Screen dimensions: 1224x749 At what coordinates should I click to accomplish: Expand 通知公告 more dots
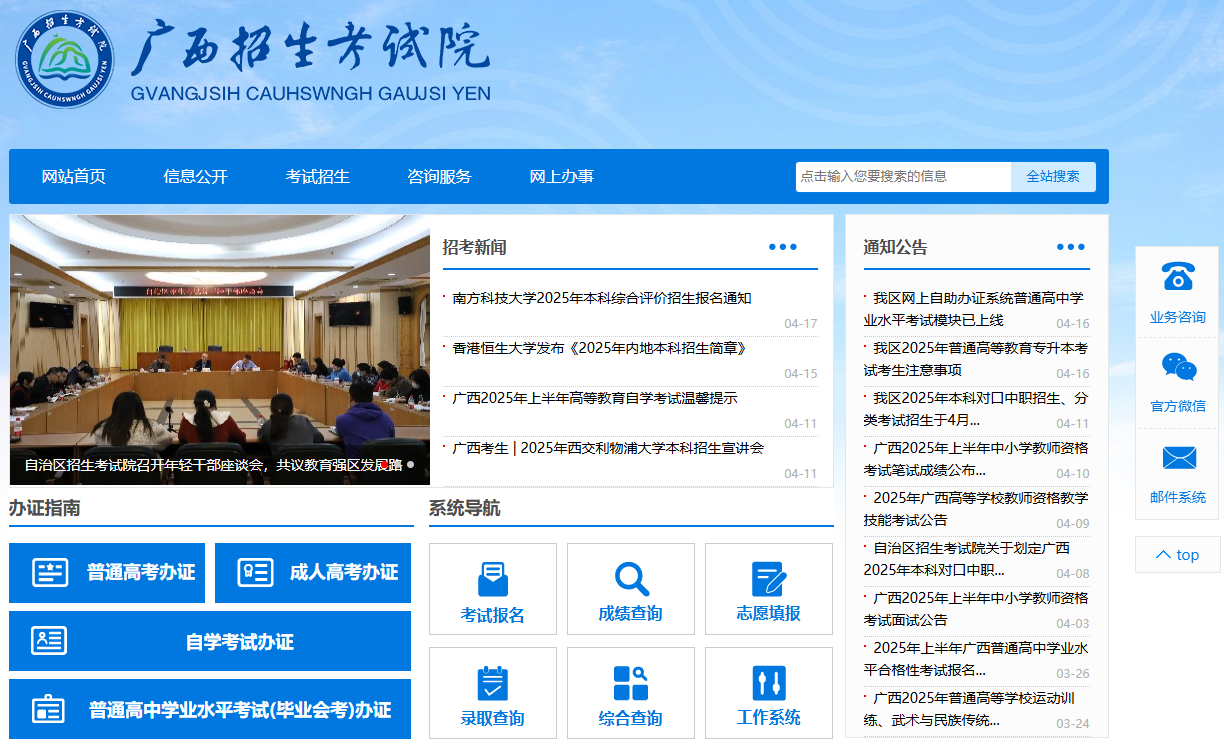pyautogui.click(x=1070, y=248)
